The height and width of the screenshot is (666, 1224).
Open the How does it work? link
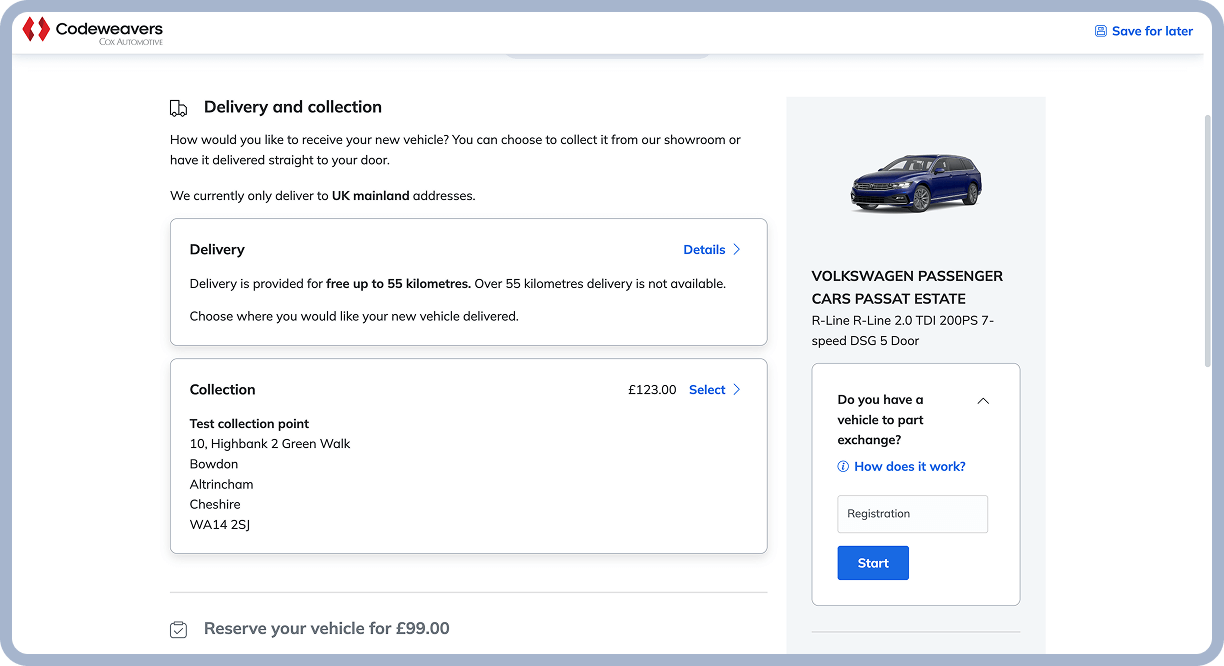(x=910, y=467)
